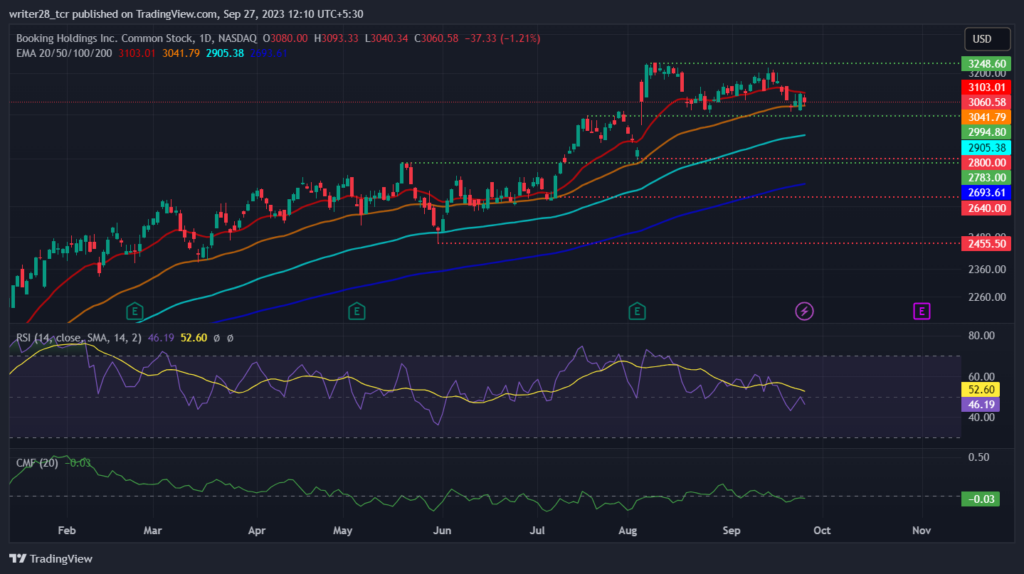Viewport: 1024px width, 574px height.
Task: Click the Jul date axis label
Action: [x=537, y=530]
